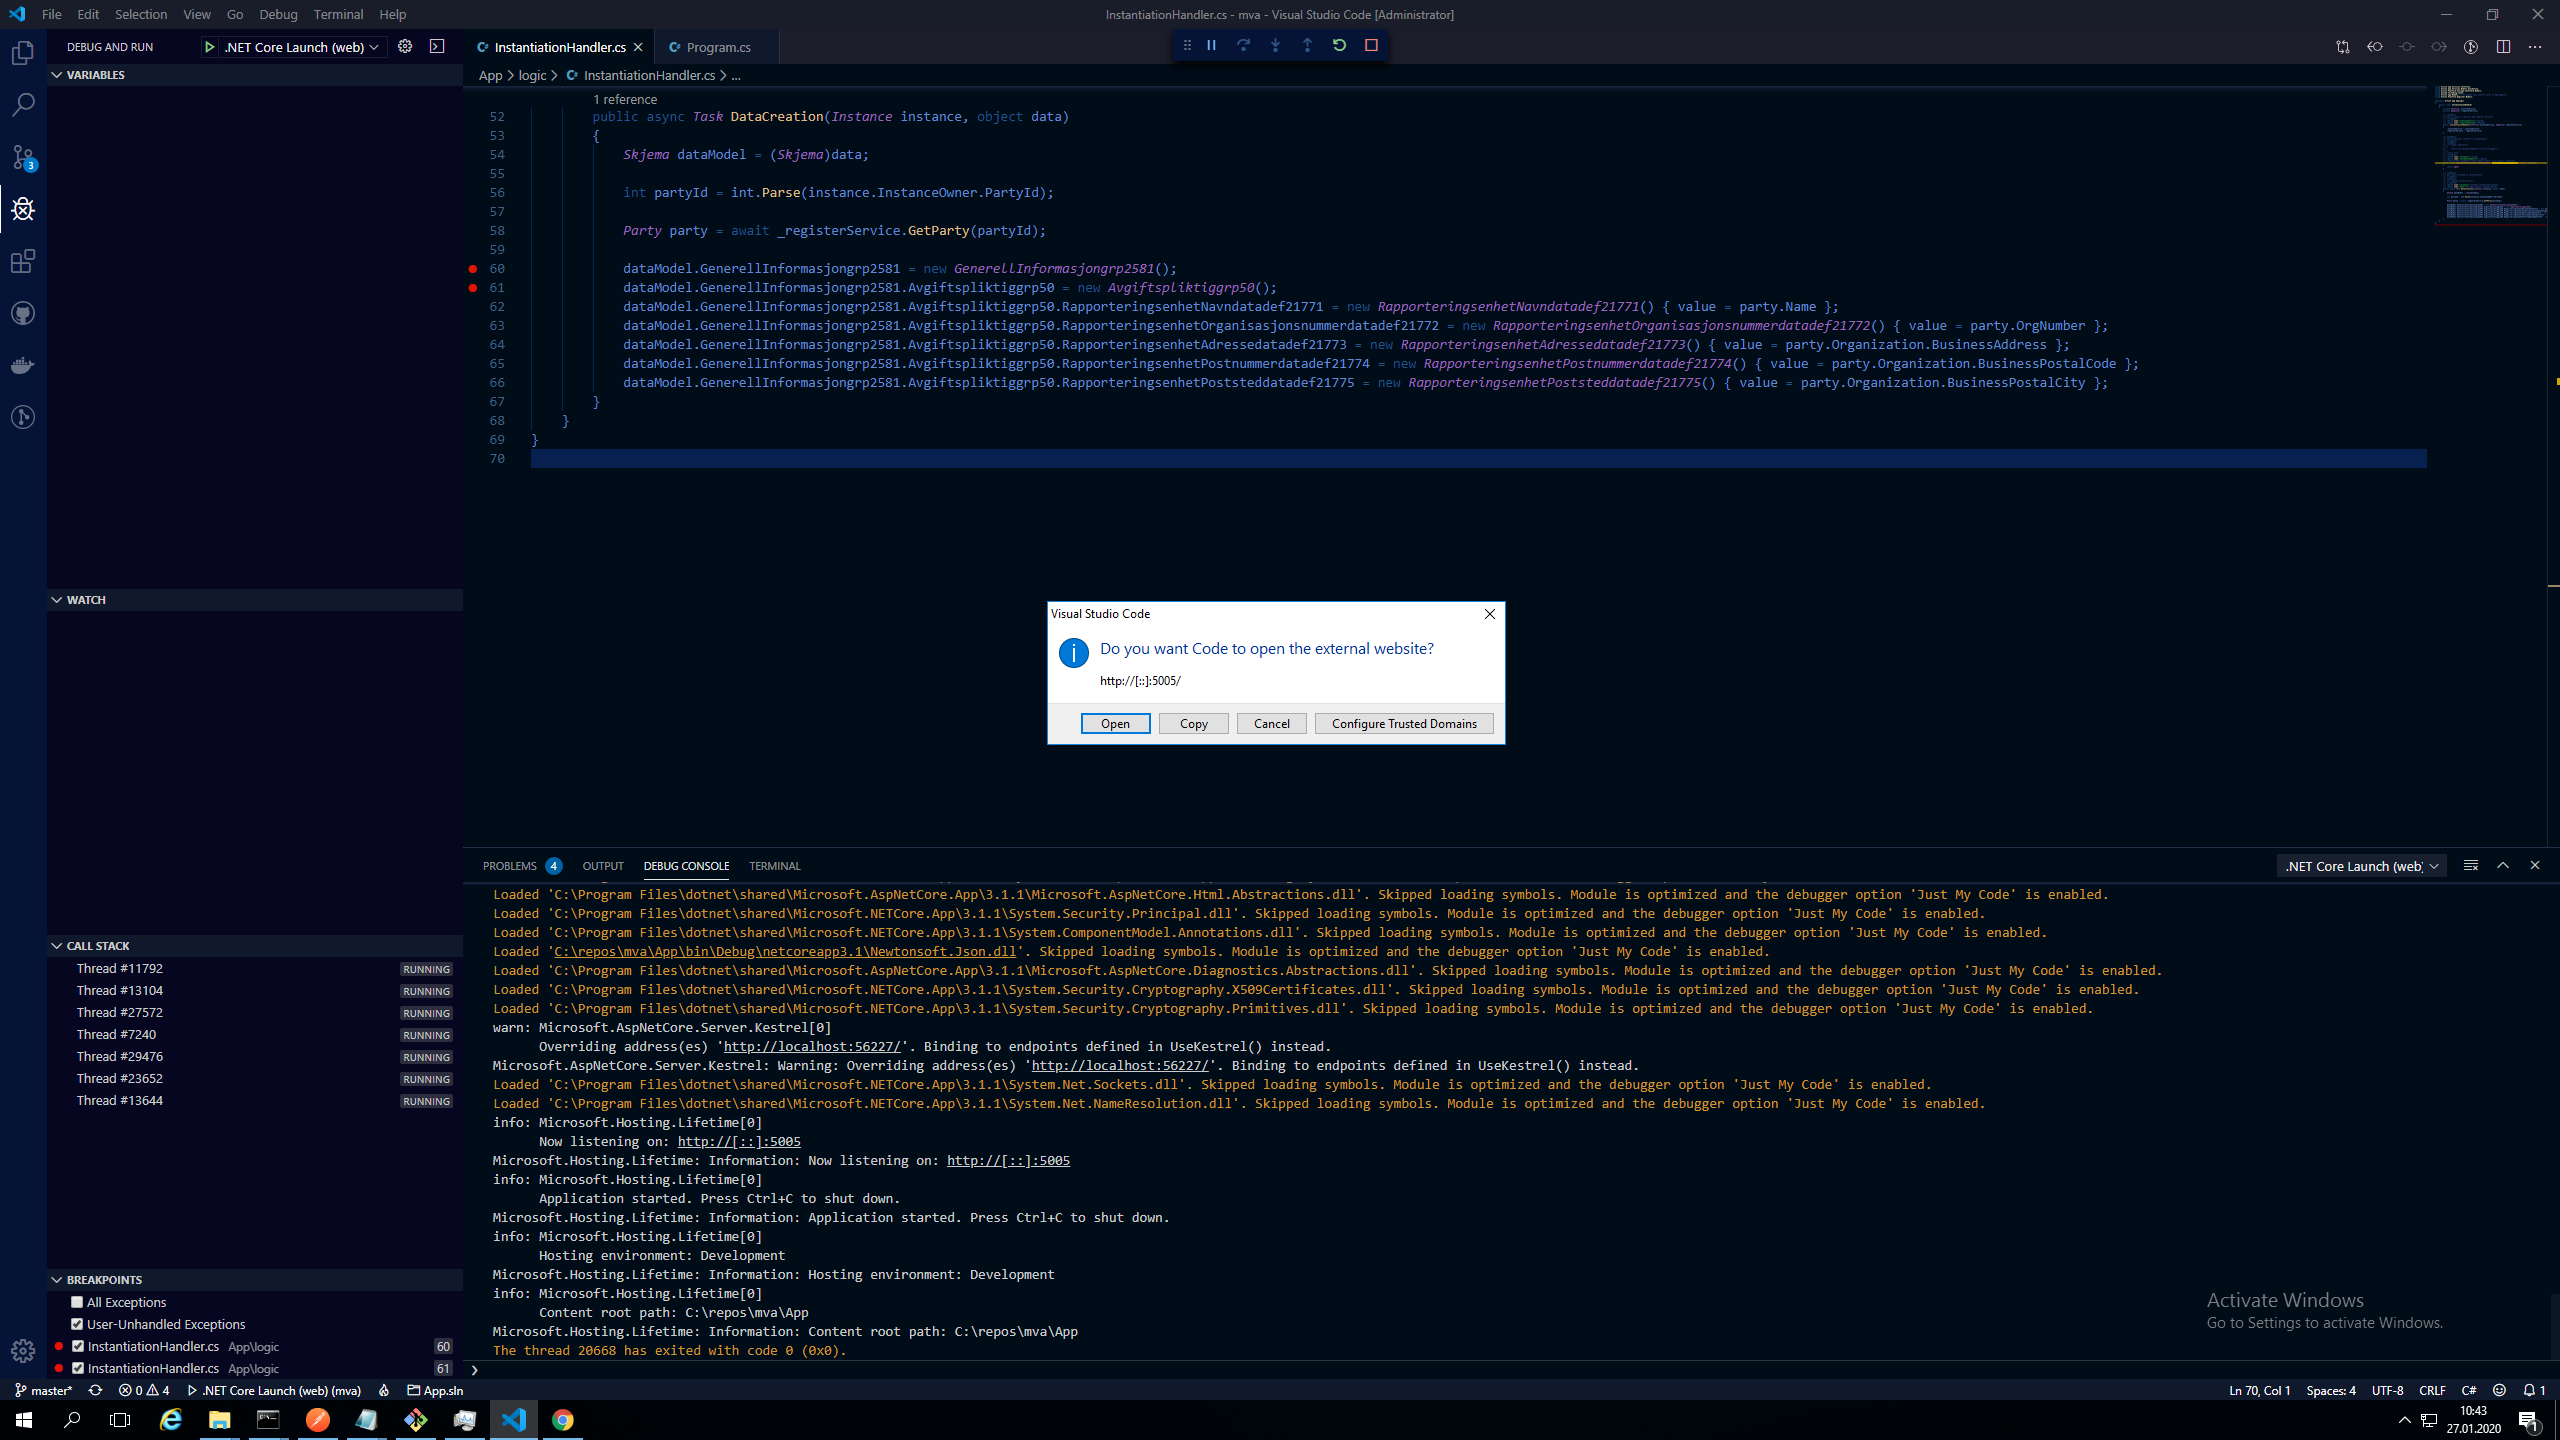Viewport: 2560px width, 1440px height.
Task: Click the Split Editor Right icon
Action: click(2503, 46)
